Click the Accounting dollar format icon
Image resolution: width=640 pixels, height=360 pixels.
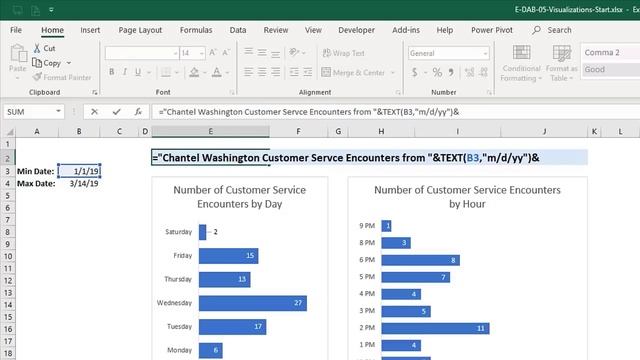415,72
